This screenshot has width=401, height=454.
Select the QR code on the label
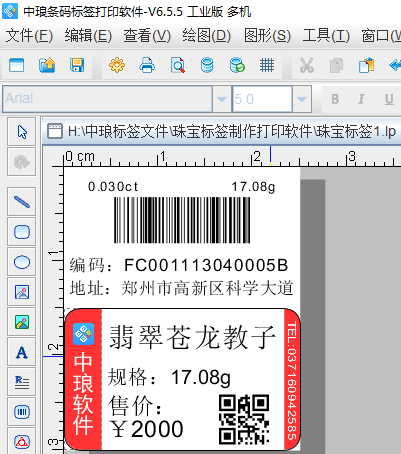[x=244, y=420]
